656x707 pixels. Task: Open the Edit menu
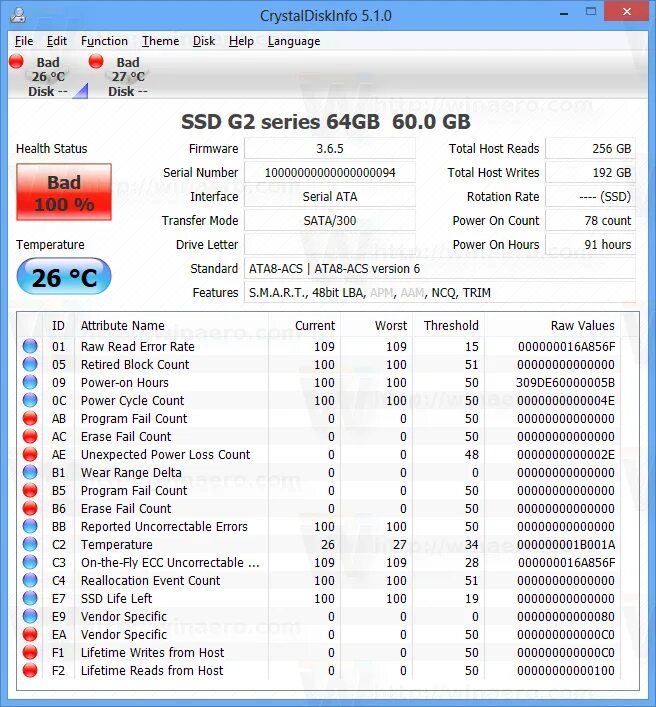tap(57, 41)
